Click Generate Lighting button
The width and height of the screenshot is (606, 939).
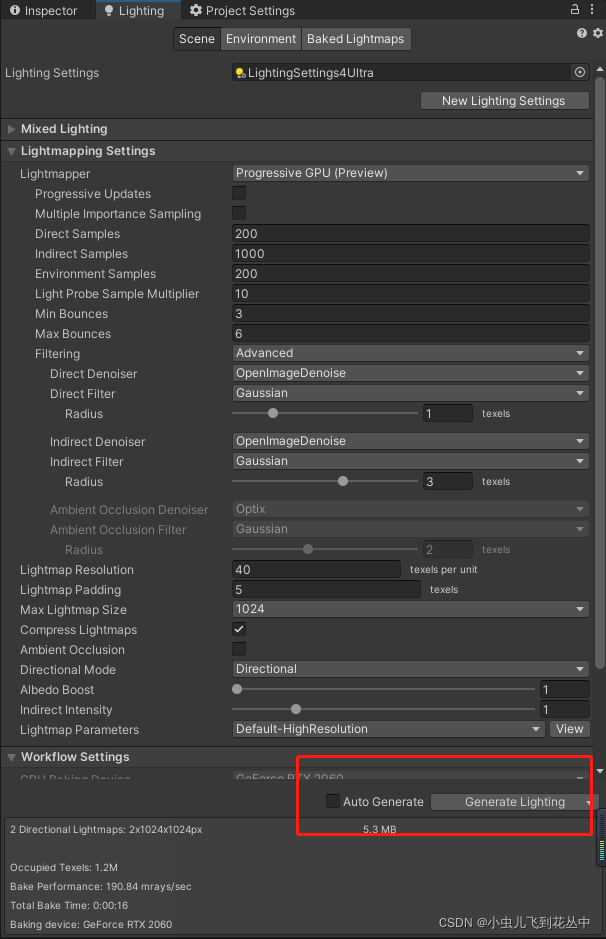click(509, 802)
